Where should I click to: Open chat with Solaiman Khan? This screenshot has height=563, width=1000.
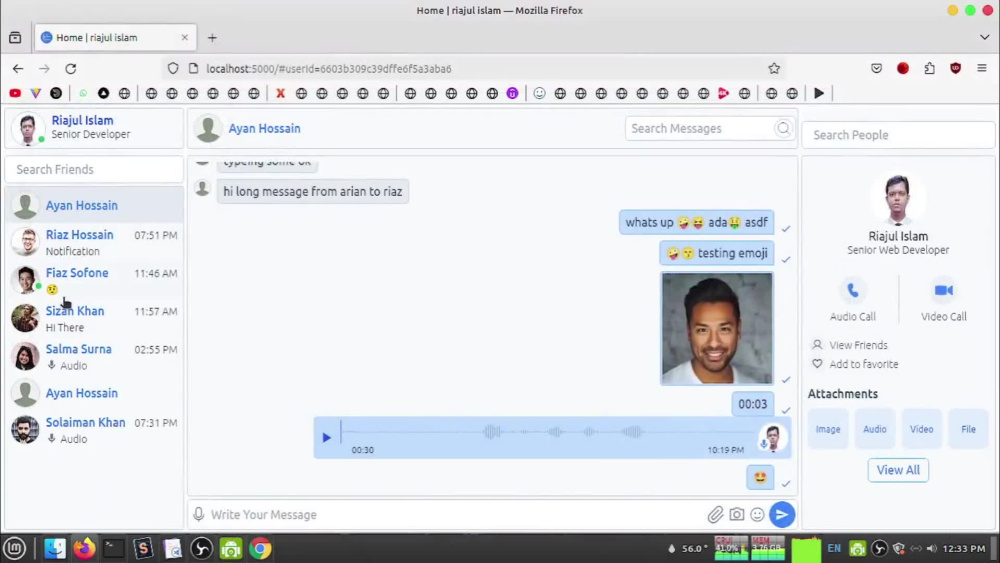[94, 430]
